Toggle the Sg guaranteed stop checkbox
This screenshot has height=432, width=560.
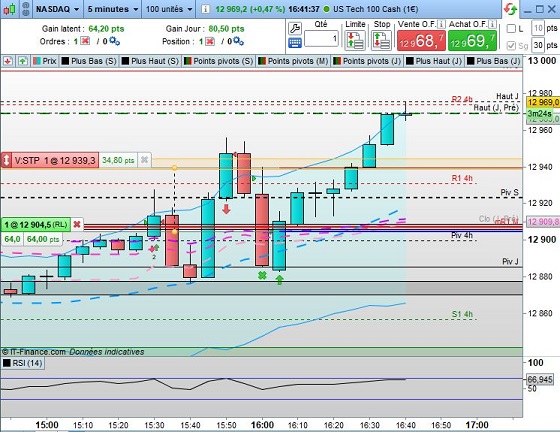click(x=511, y=45)
